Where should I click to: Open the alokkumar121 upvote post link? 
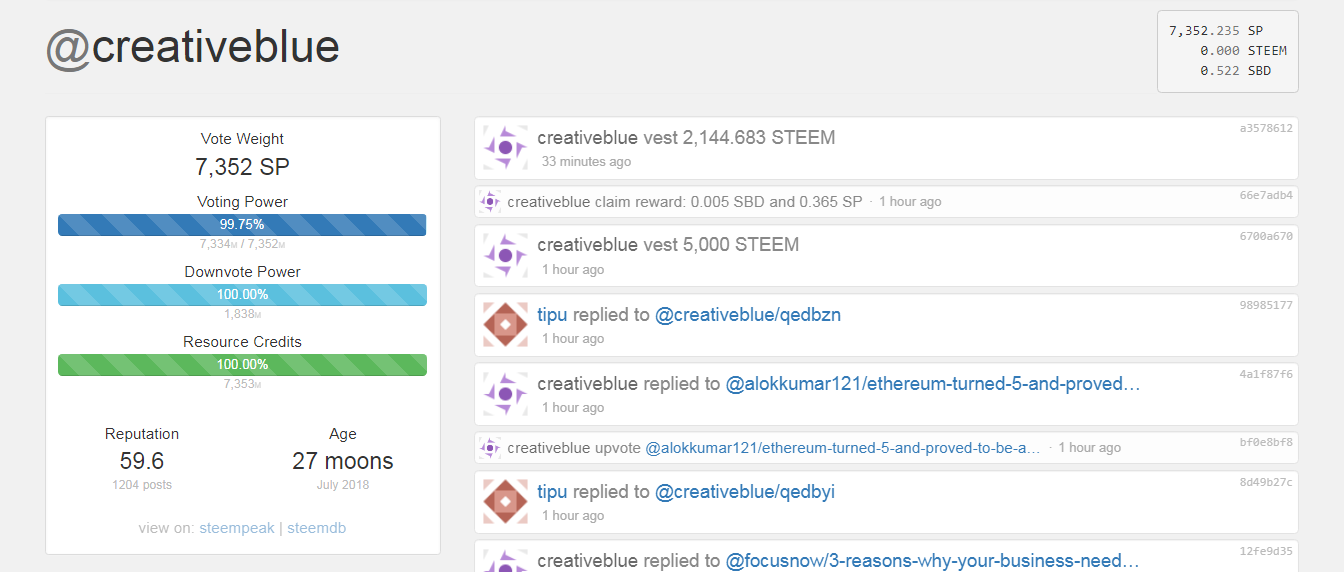point(843,448)
